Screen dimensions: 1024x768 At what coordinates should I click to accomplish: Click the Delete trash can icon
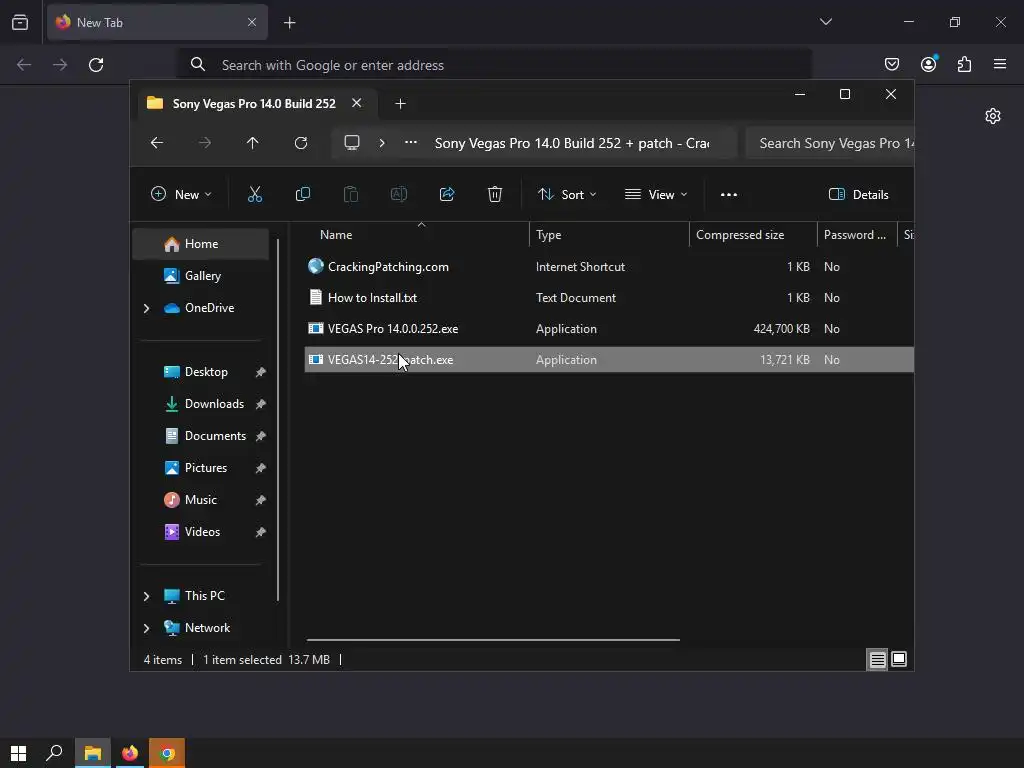click(495, 195)
